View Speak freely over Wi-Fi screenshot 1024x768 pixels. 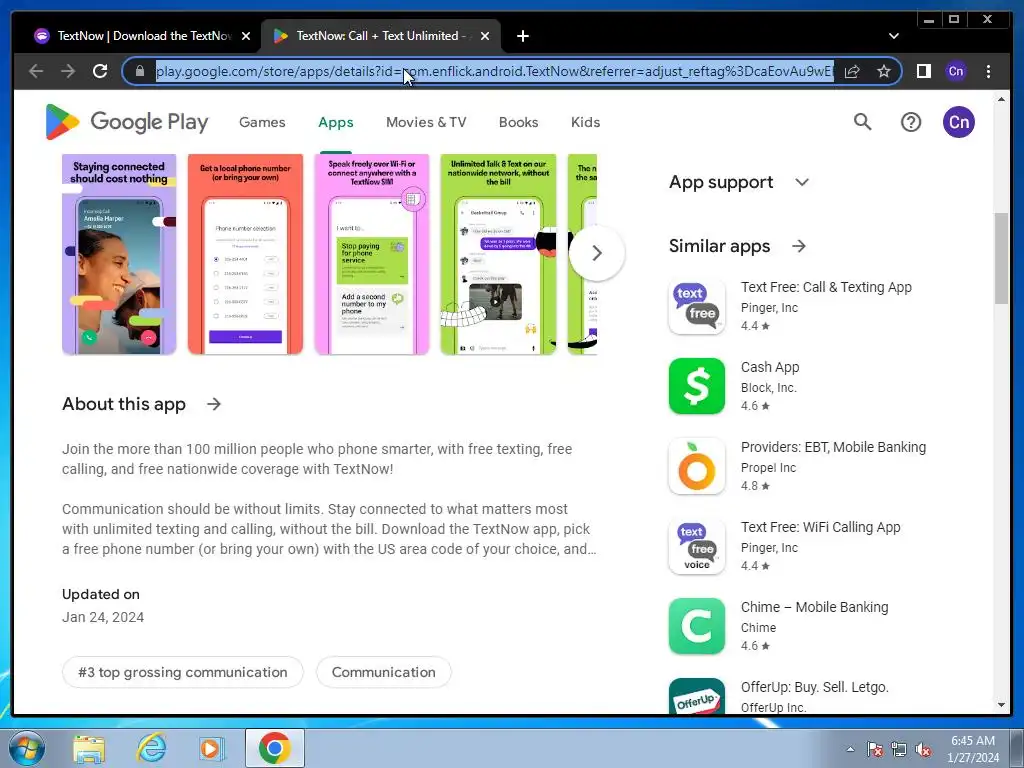click(x=372, y=254)
